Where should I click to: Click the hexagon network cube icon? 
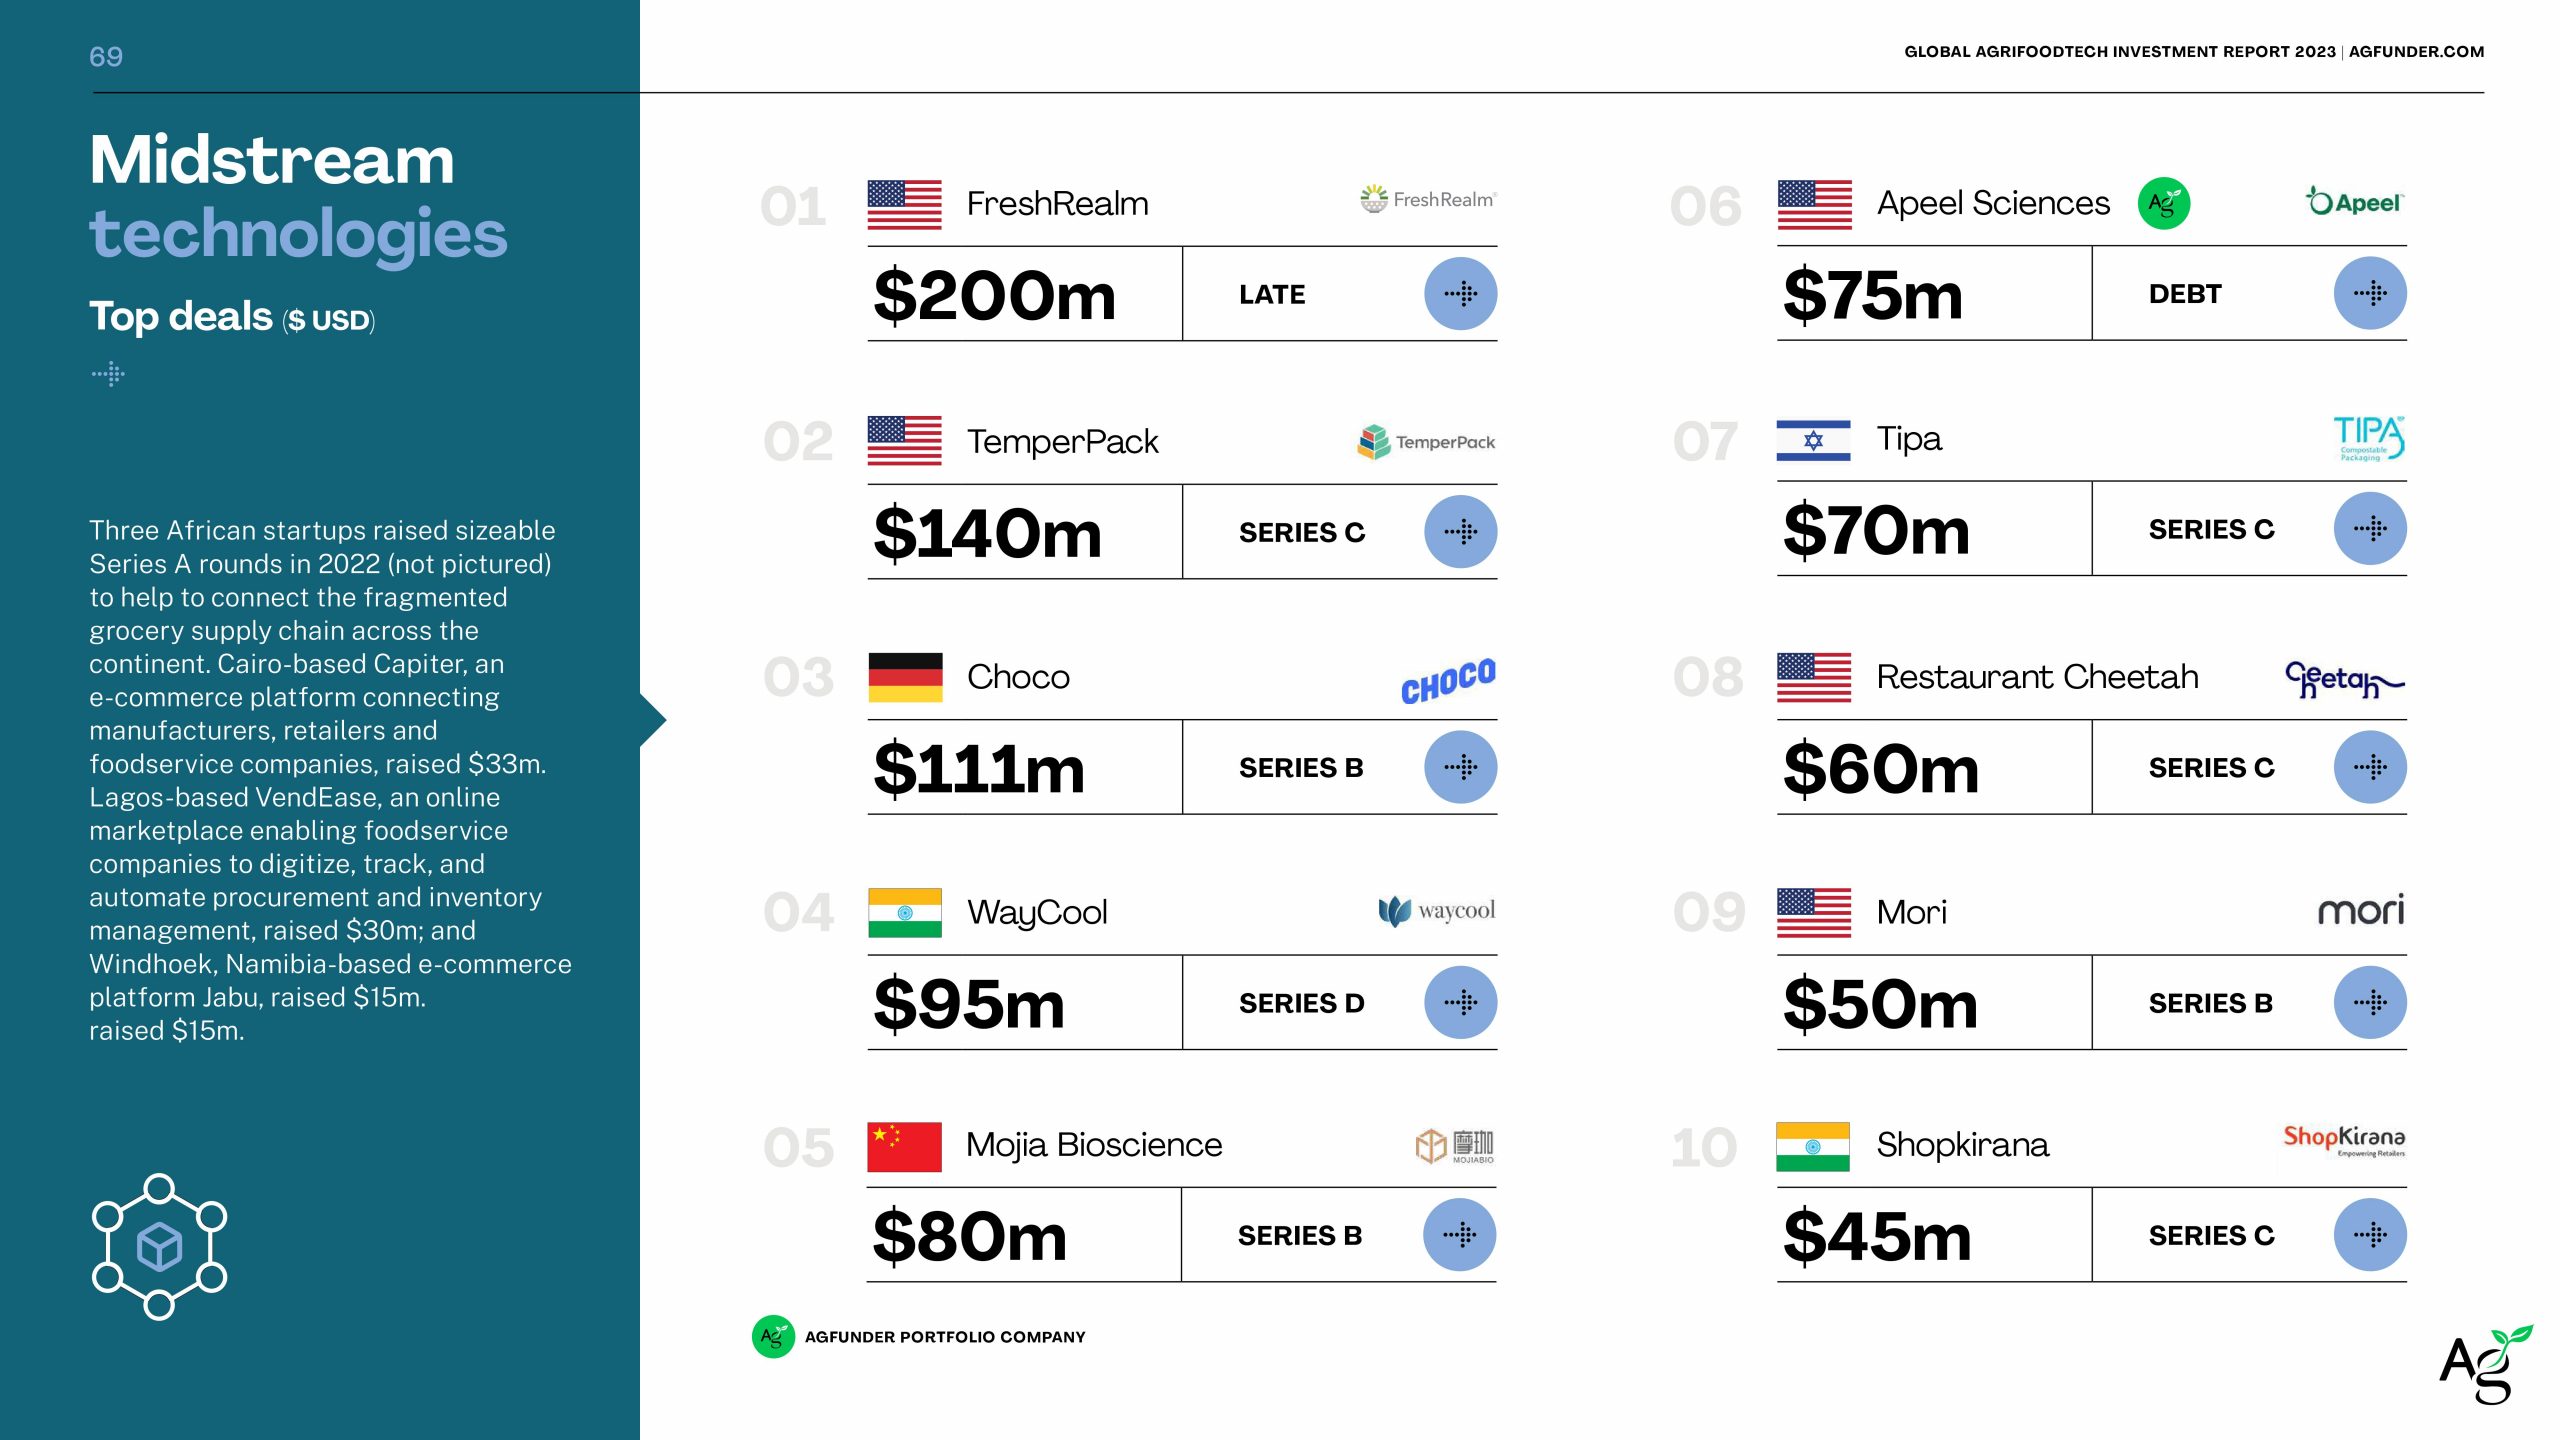coord(159,1246)
